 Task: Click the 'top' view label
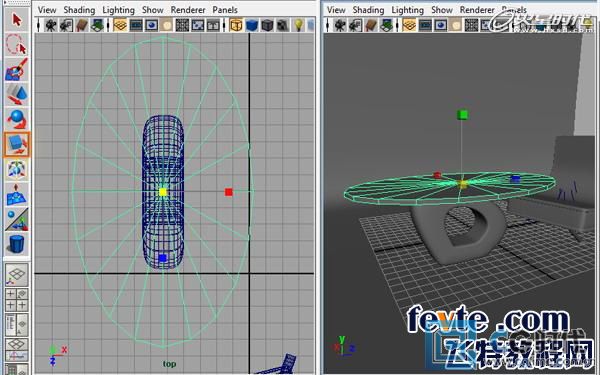point(170,364)
